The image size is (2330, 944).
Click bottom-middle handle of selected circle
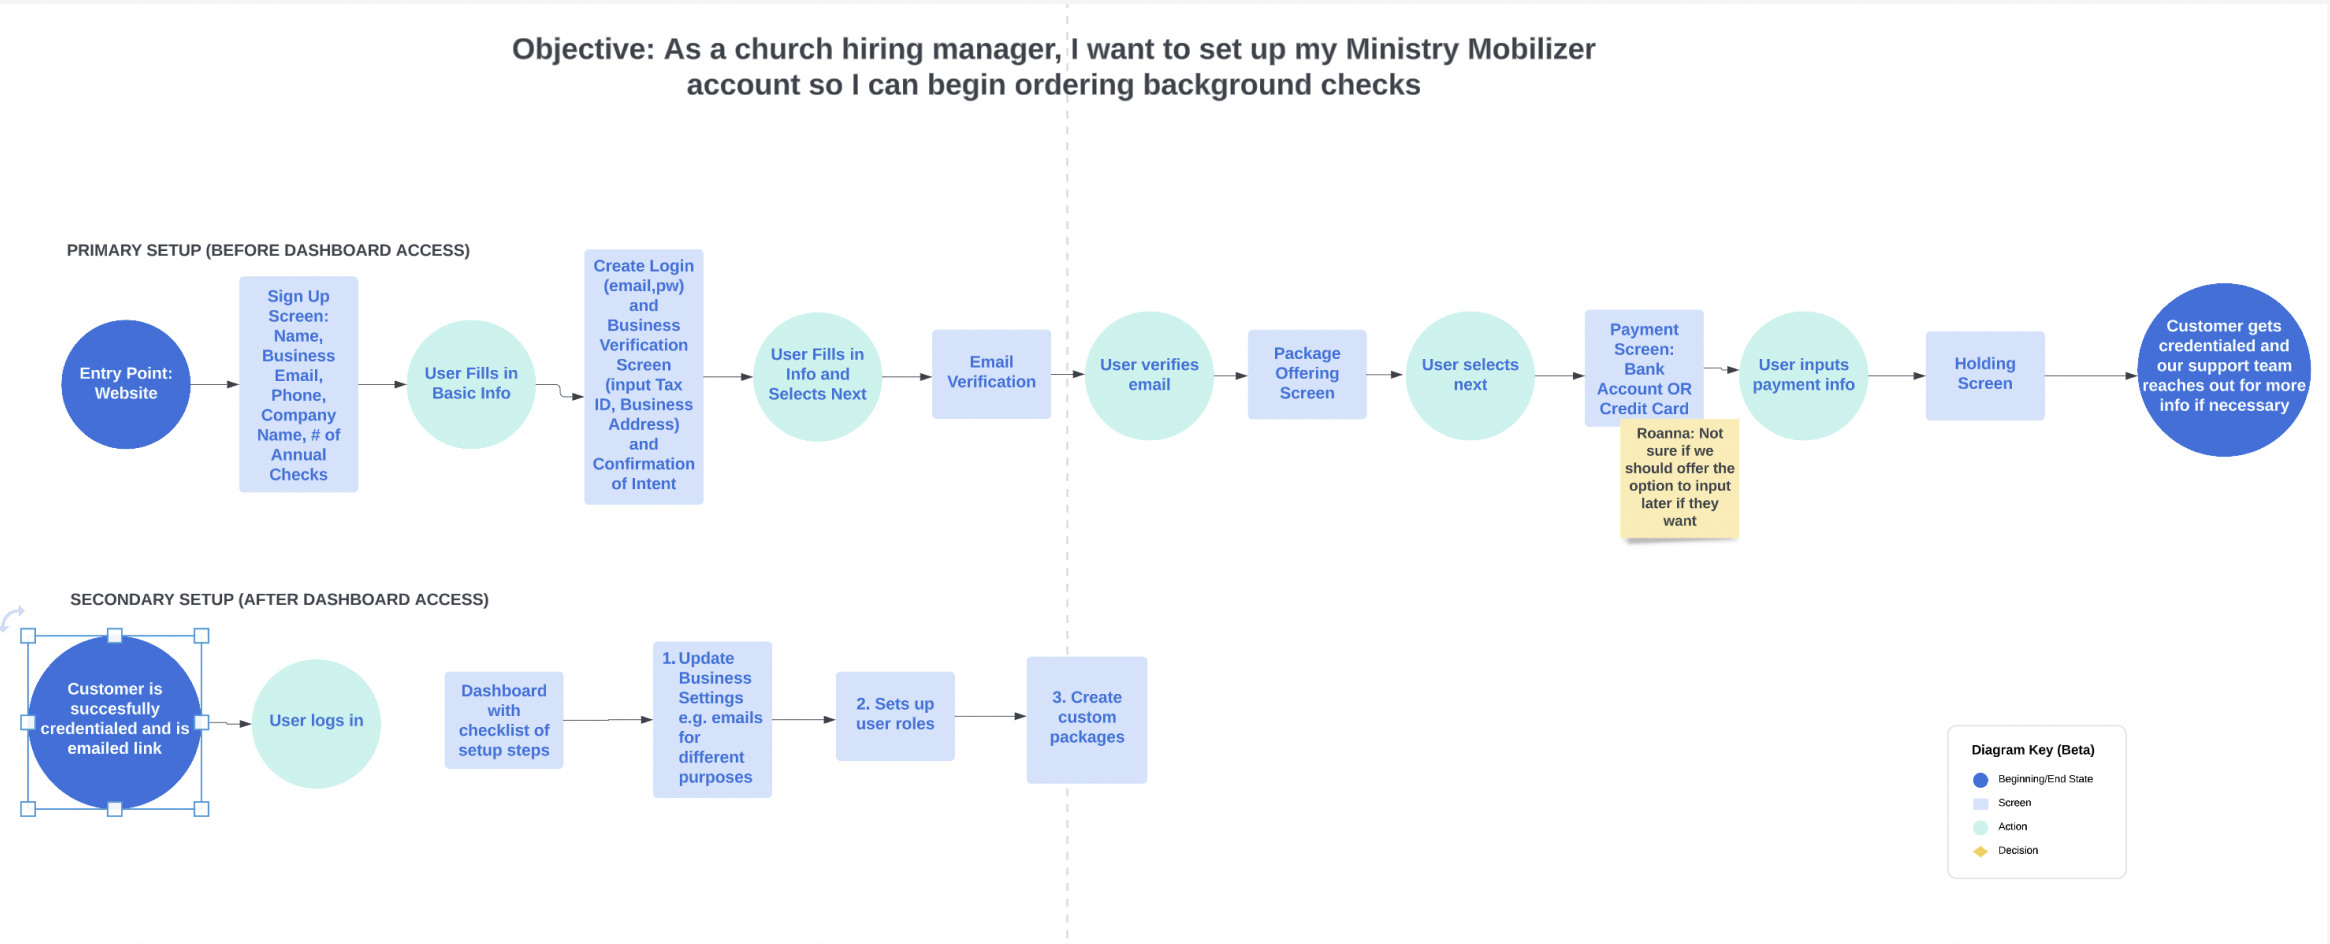[x=115, y=809]
